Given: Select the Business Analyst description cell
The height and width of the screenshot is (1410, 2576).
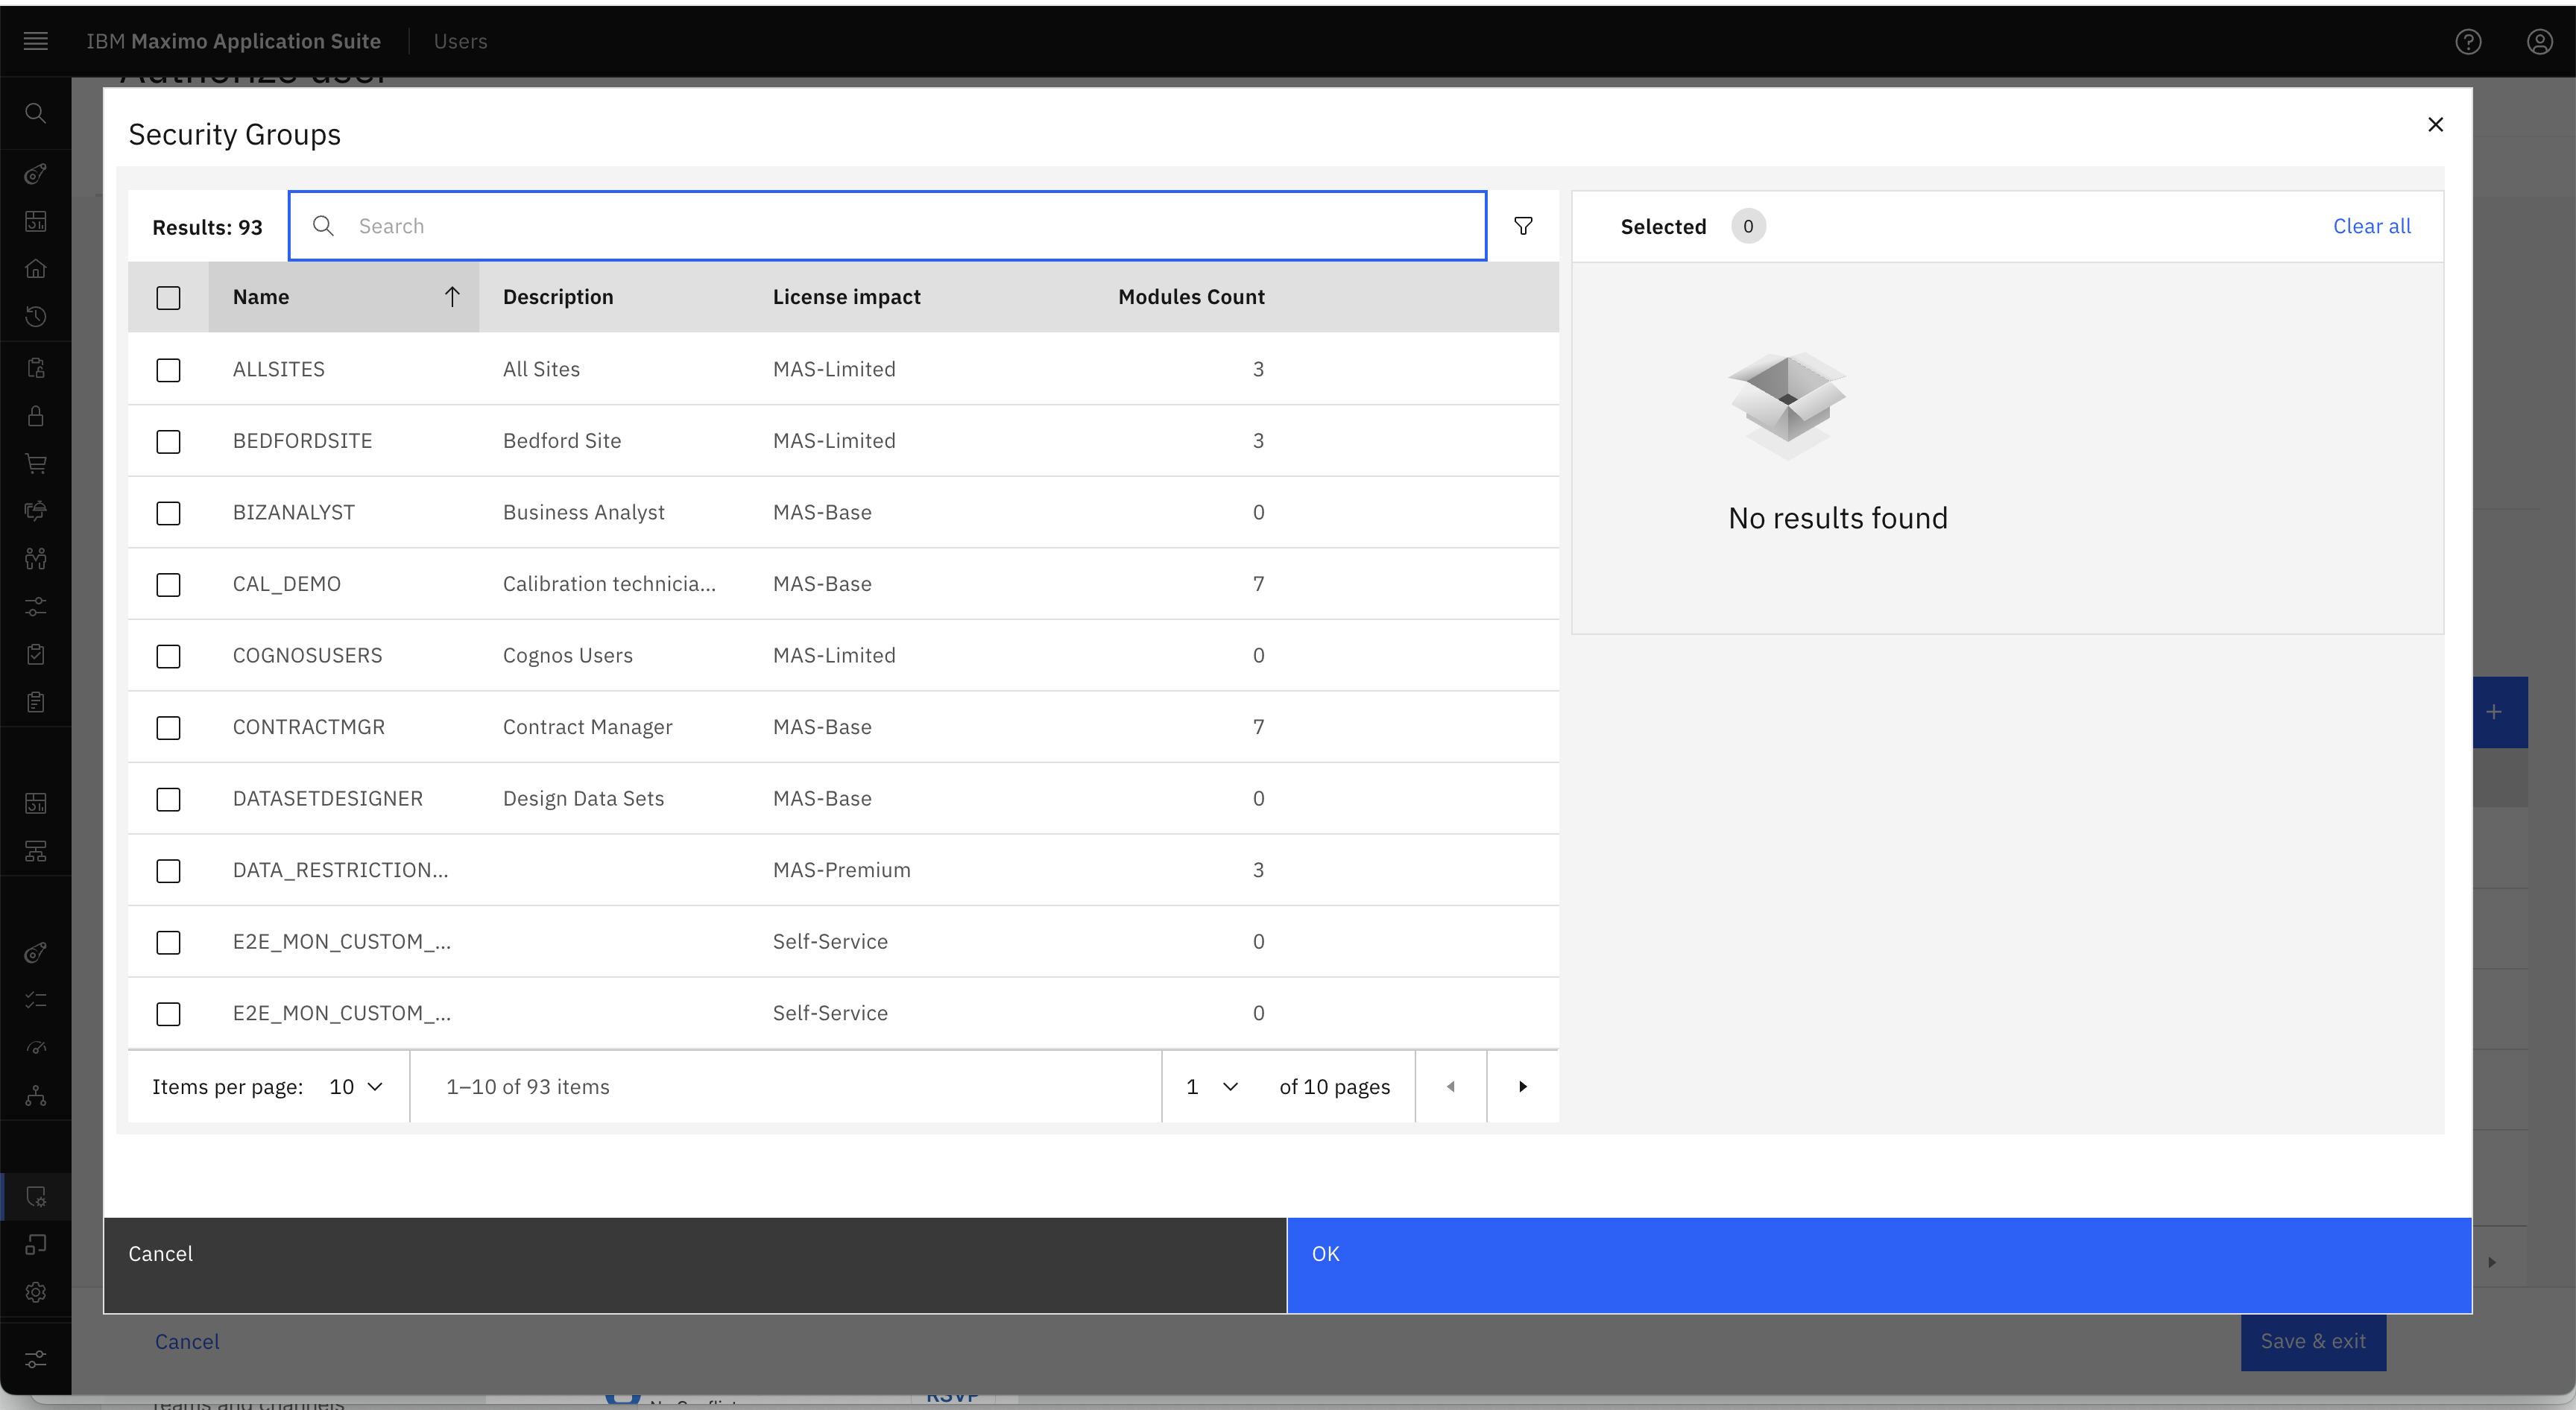Looking at the screenshot, I should pyautogui.click(x=584, y=512).
